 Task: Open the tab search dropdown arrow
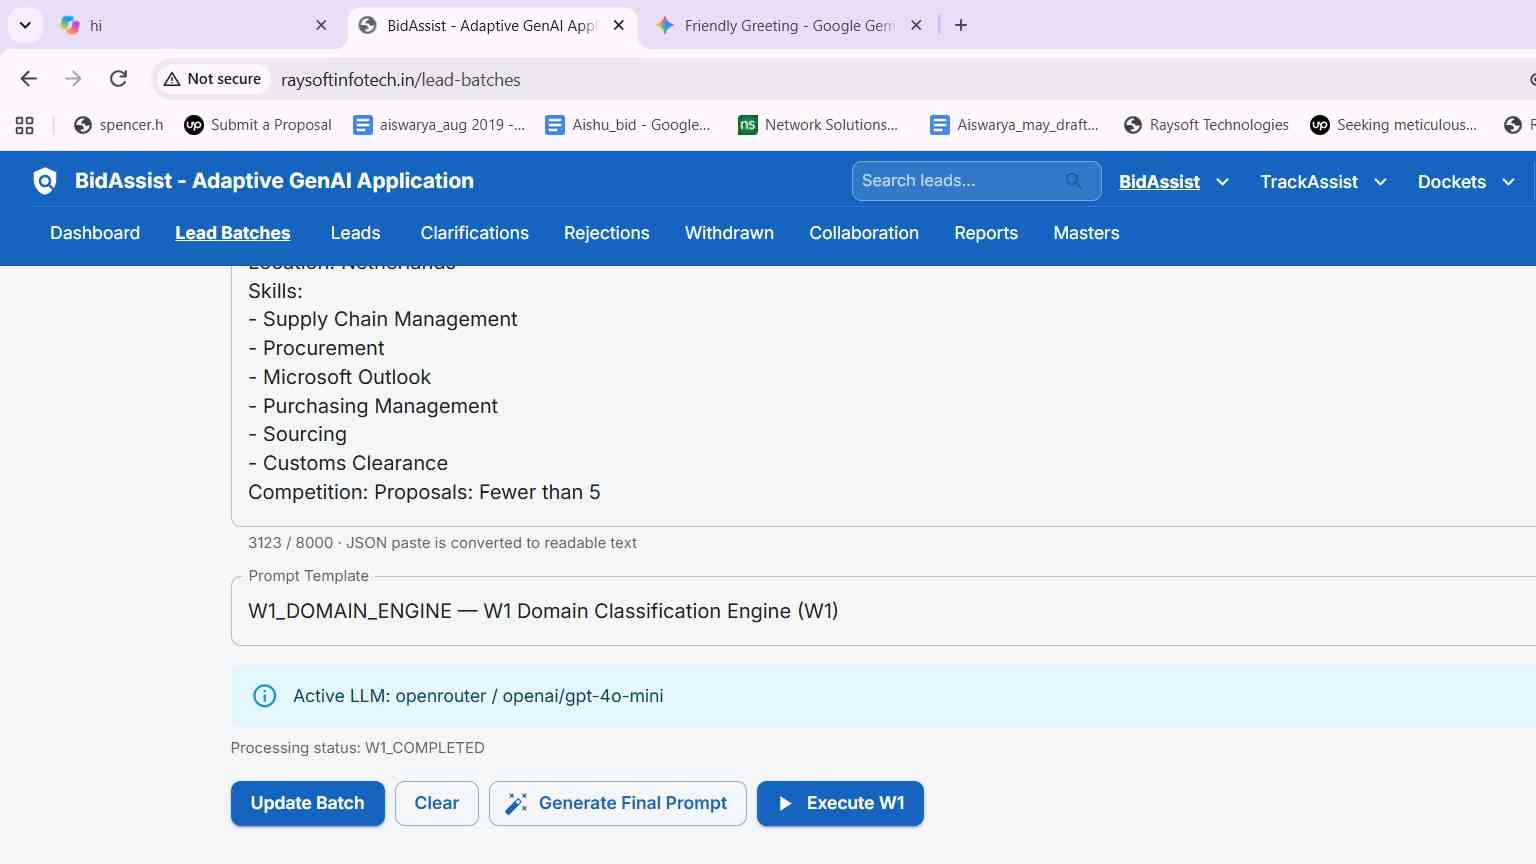(25, 25)
